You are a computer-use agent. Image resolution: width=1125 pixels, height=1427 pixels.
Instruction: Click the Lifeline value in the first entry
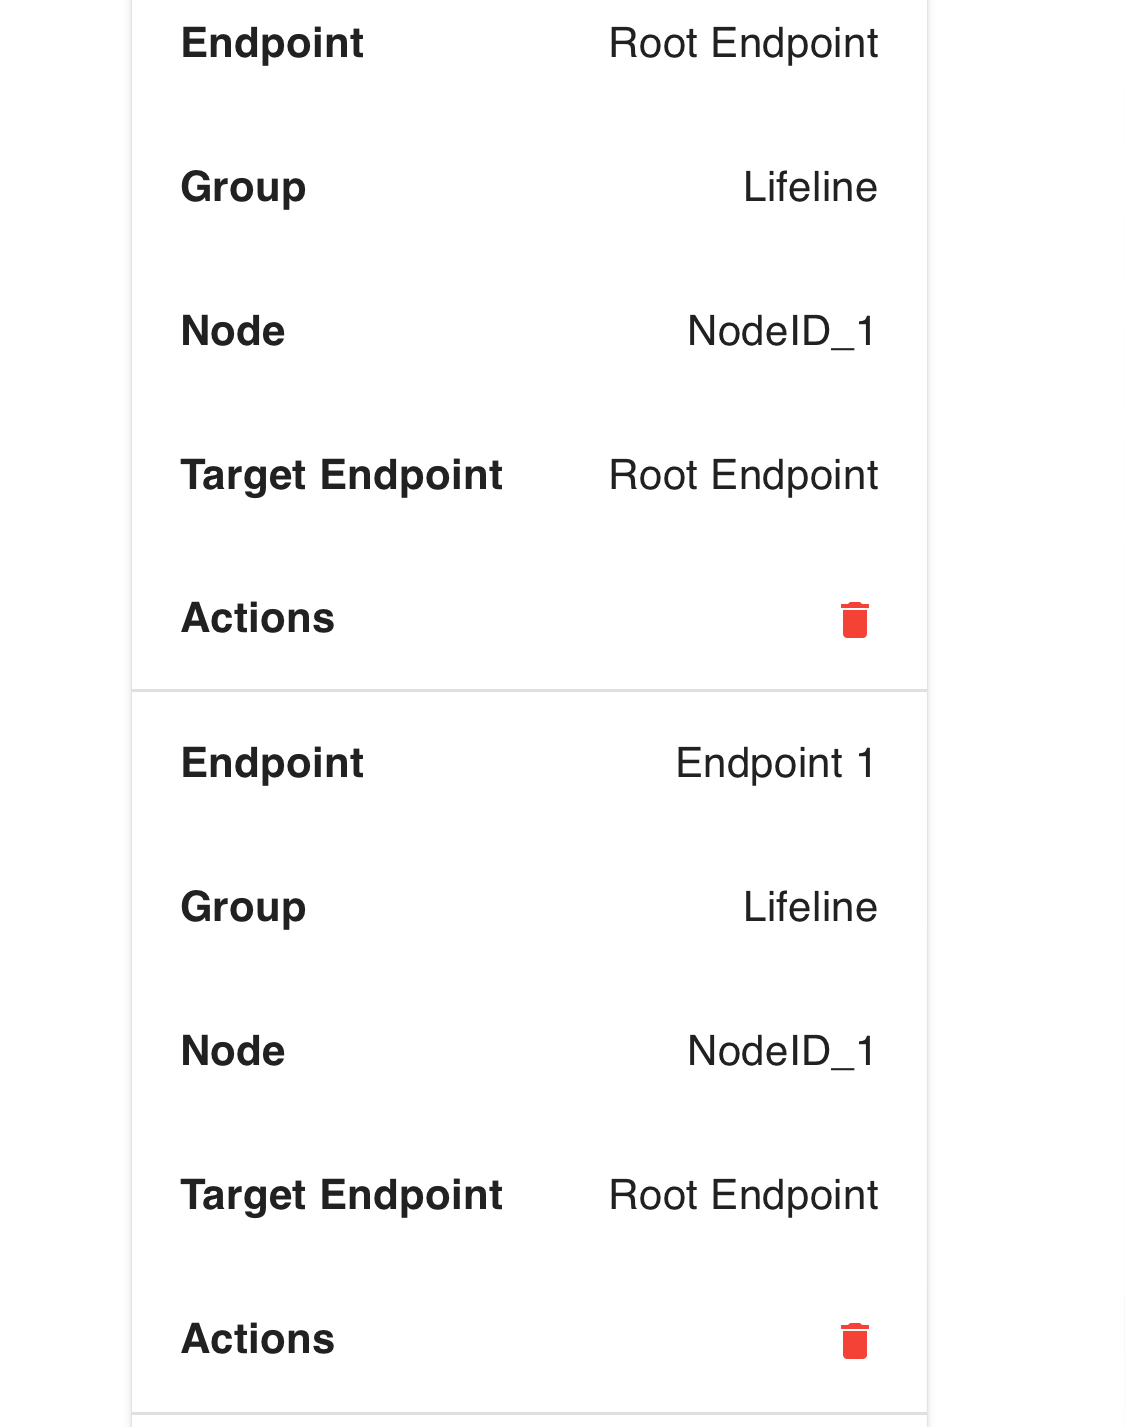tap(810, 187)
